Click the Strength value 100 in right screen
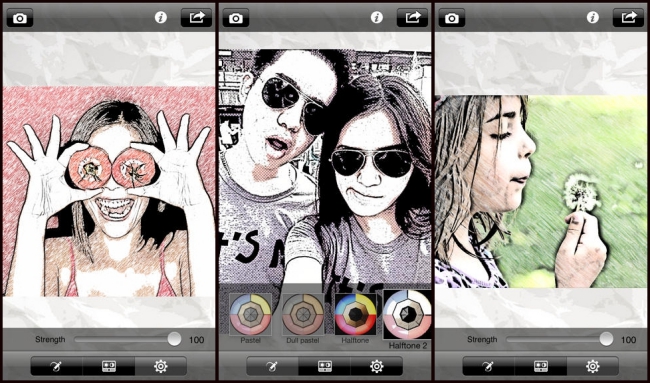This screenshot has width=650, height=383. 628,340
